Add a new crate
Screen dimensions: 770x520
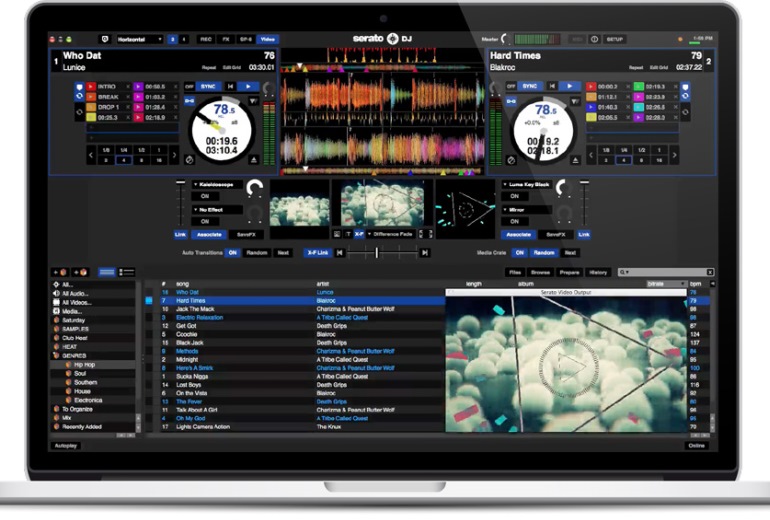[x=60, y=272]
